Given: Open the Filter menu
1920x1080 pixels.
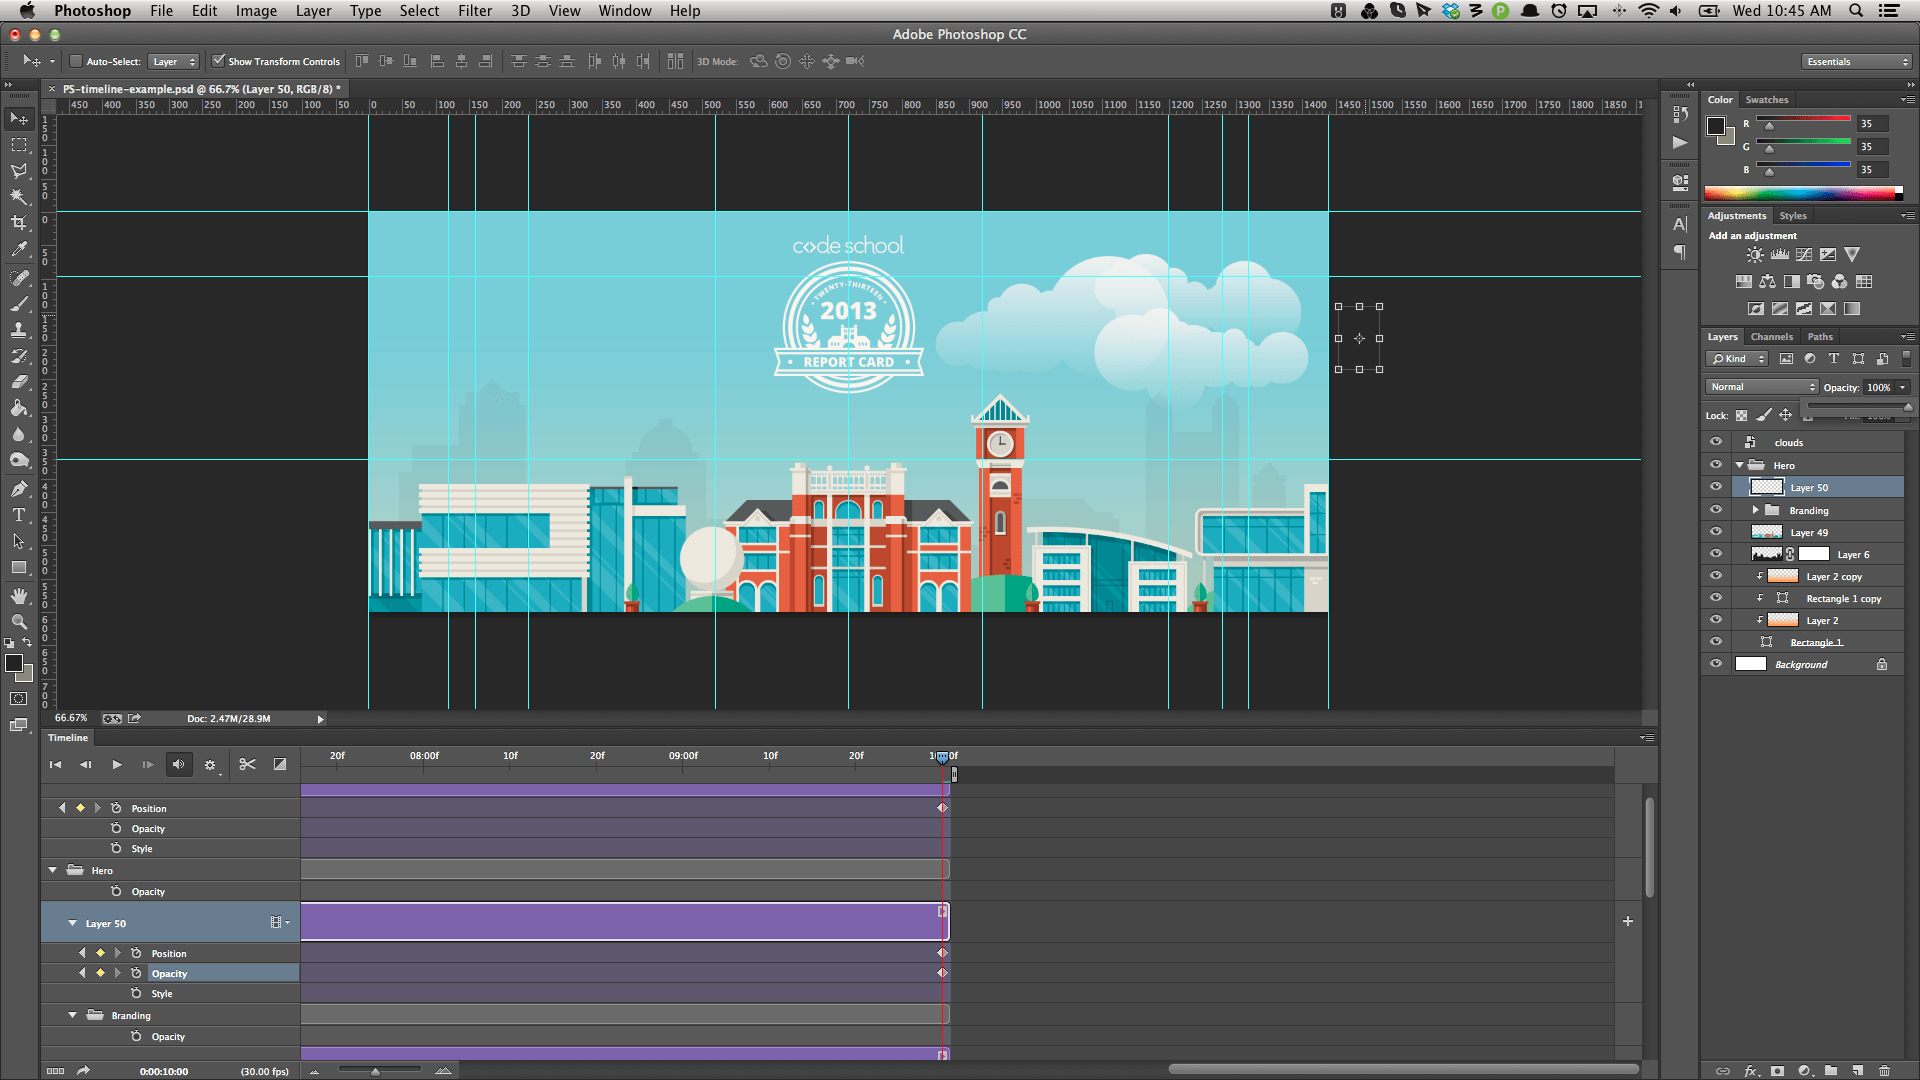Looking at the screenshot, I should point(475,11).
